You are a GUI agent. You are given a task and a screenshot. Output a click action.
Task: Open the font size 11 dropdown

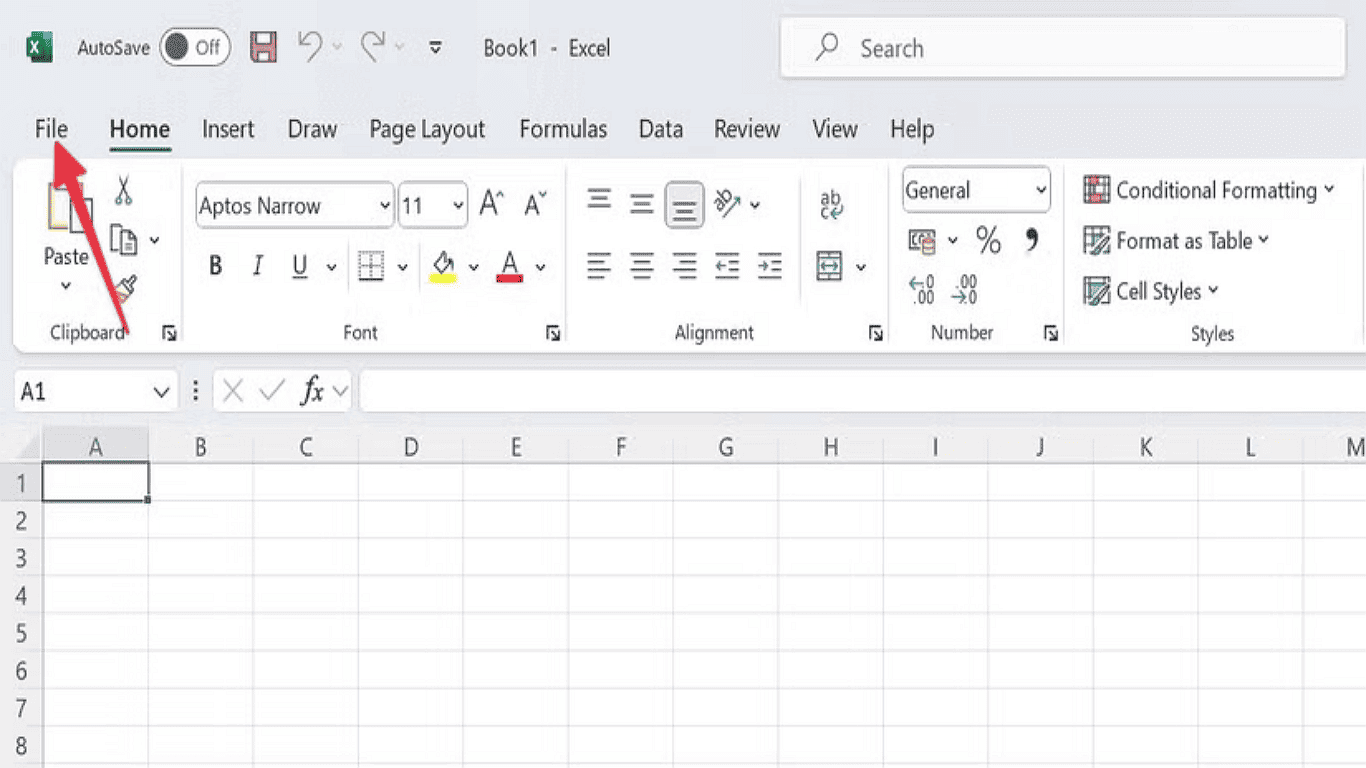click(x=458, y=206)
